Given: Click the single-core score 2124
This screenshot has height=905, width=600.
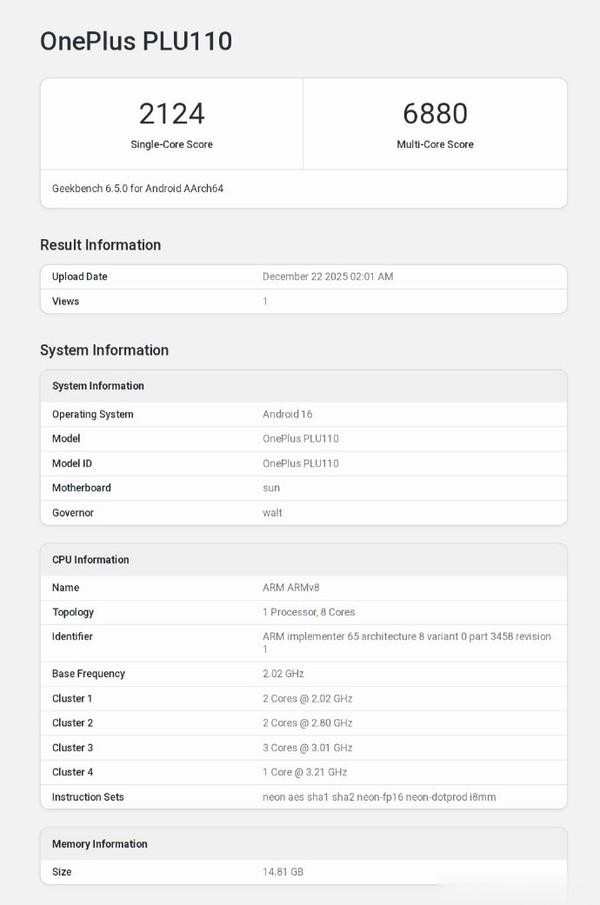Looking at the screenshot, I should 171,113.
